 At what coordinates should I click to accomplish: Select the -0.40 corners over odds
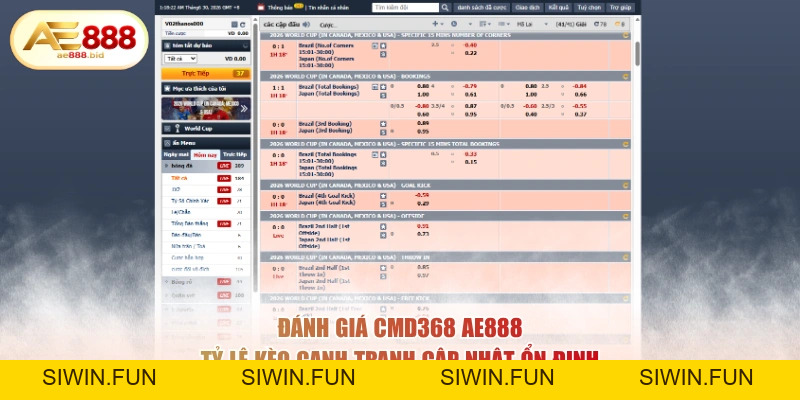click(470, 45)
